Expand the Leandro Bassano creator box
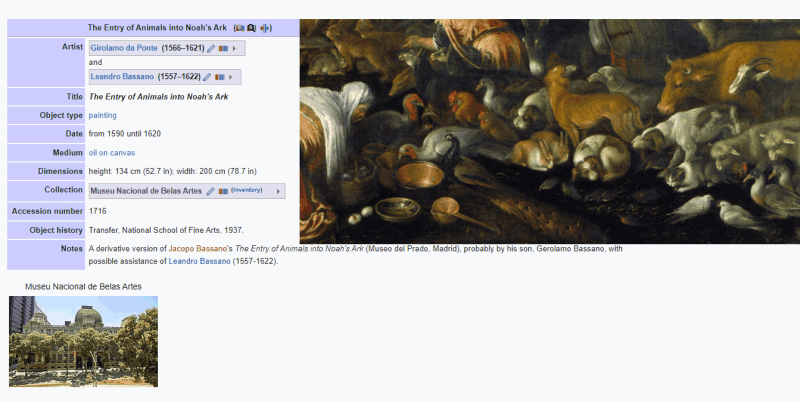Image resolution: width=800 pixels, height=402 pixels. (x=230, y=77)
